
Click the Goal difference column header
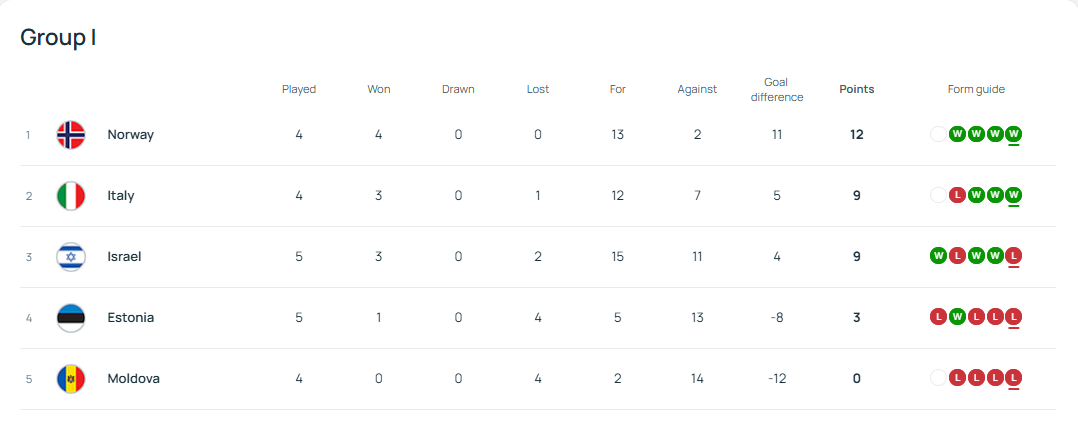[x=776, y=89]
